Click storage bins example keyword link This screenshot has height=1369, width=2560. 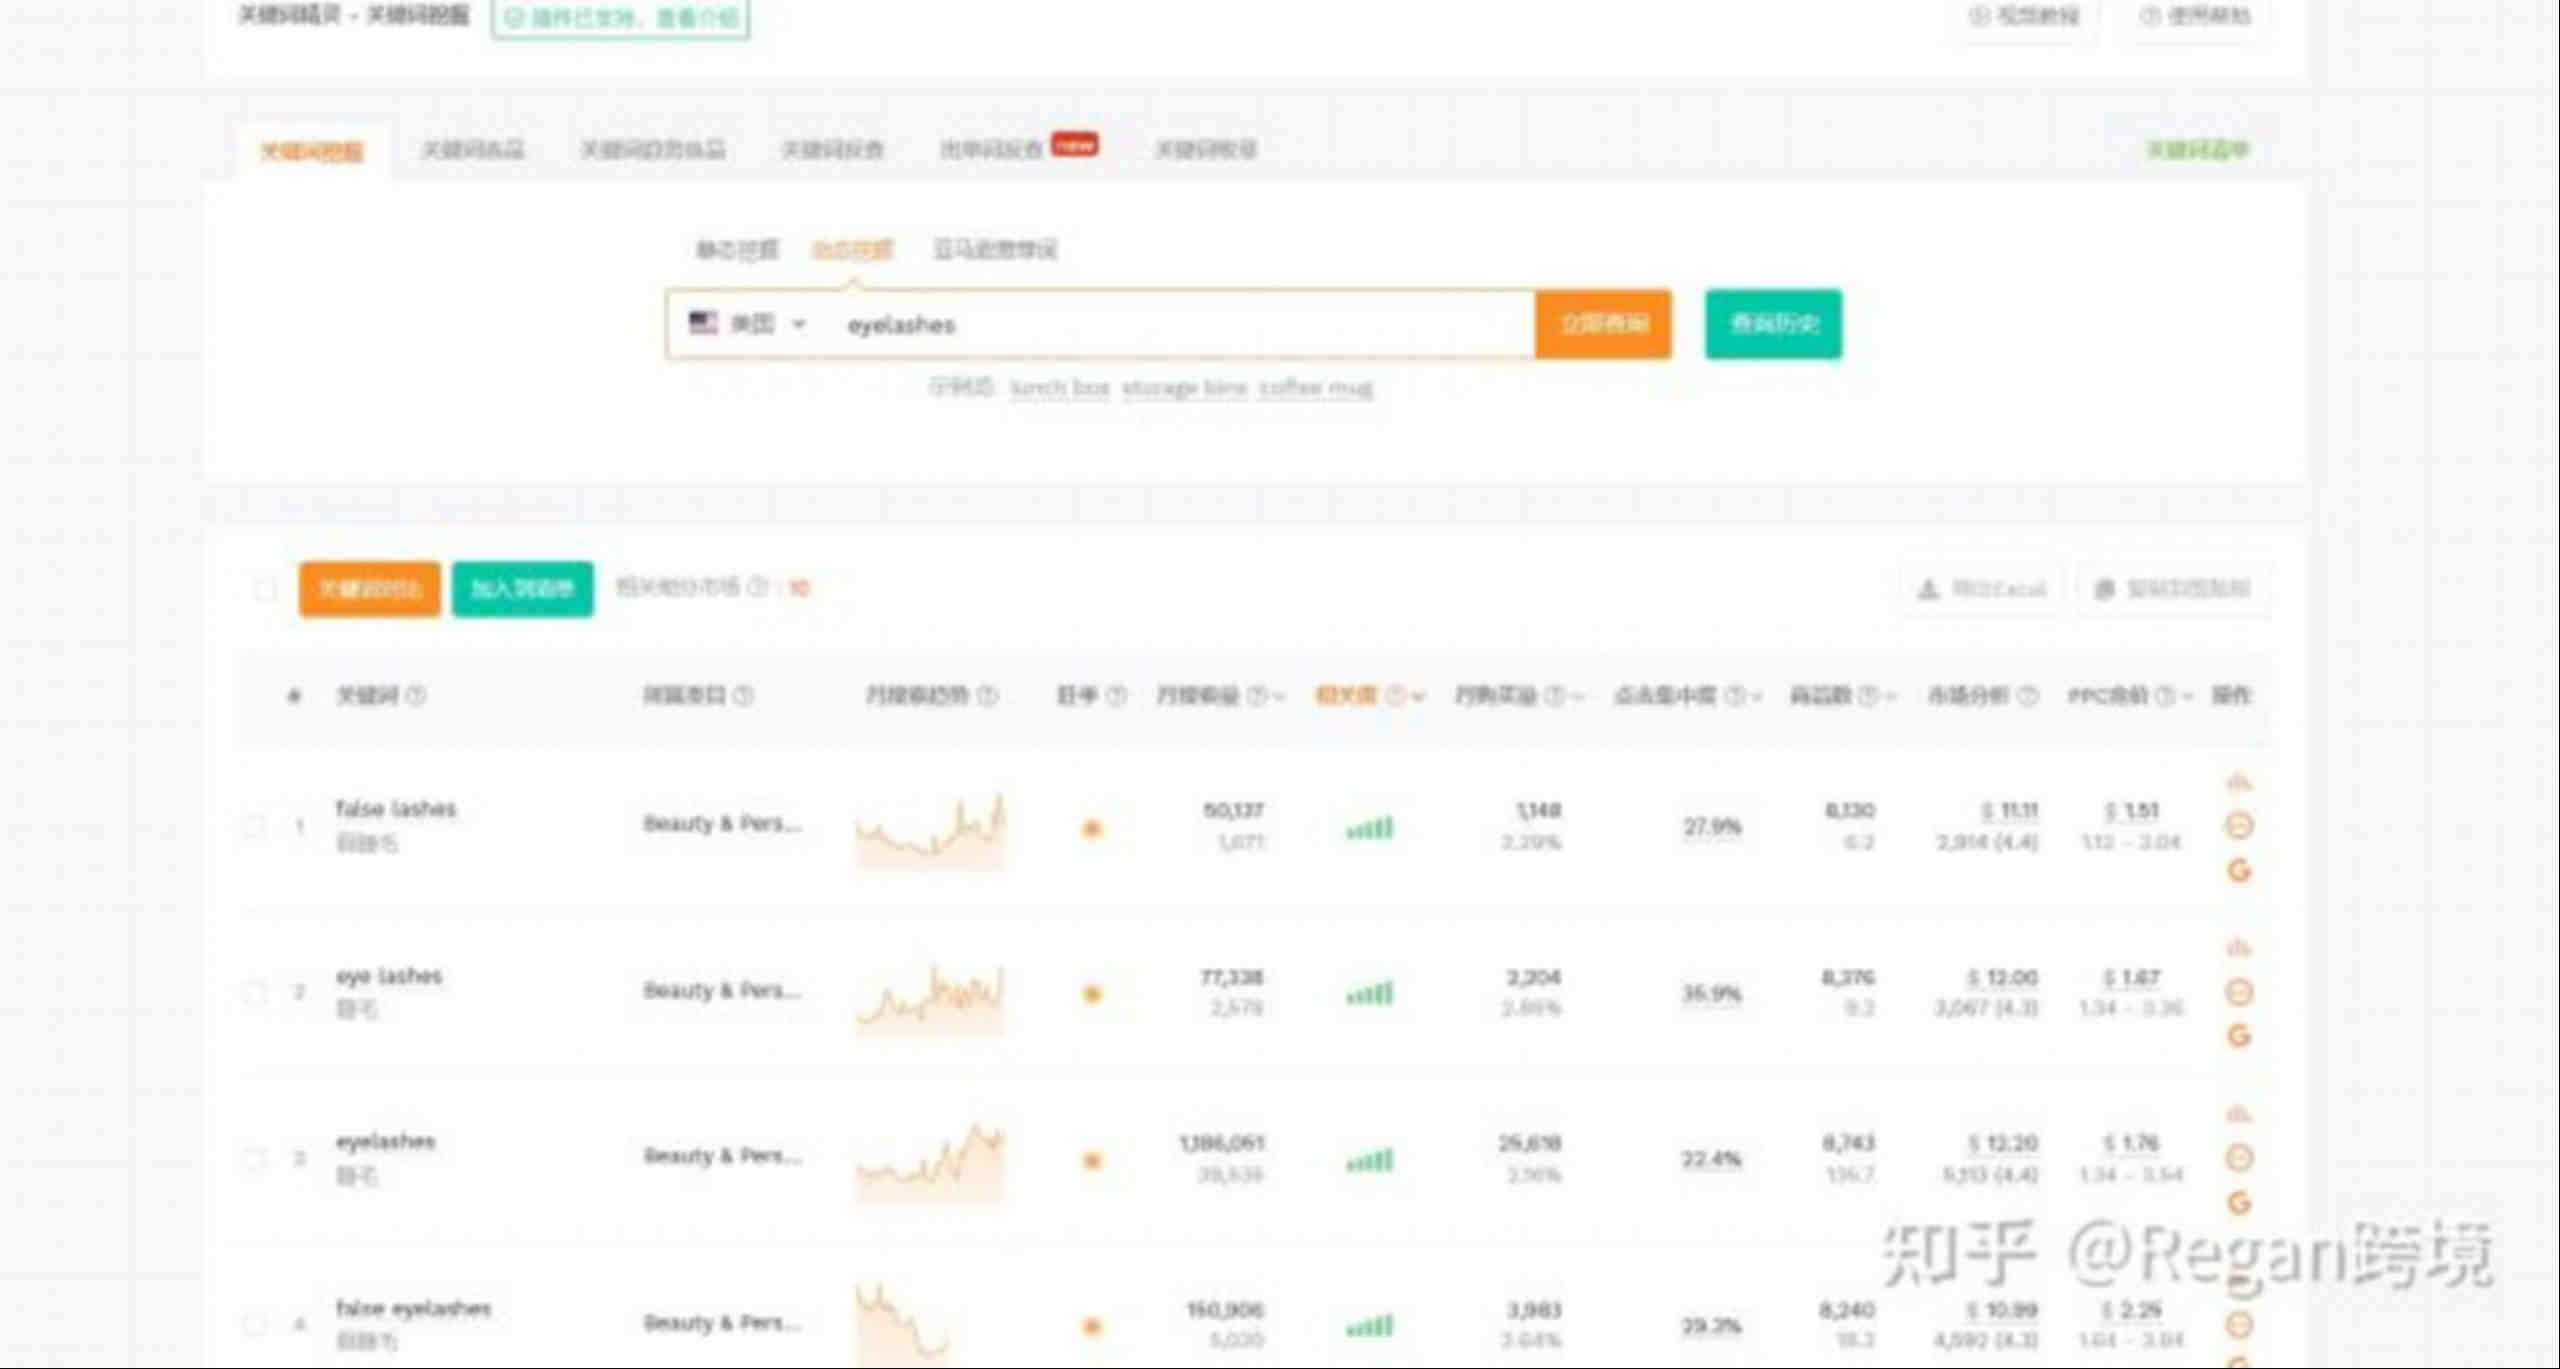click(1184, 387)
